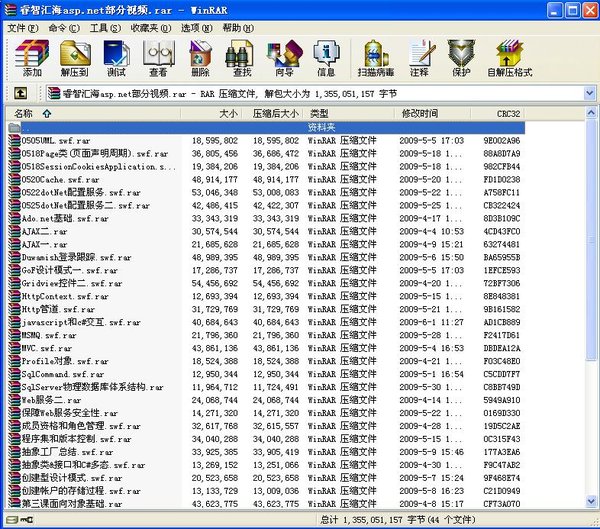The width and height of the screenshot is (600, 529).
Task: Select file Gridview控件二.swf.rar
Action: click(265, 284)
